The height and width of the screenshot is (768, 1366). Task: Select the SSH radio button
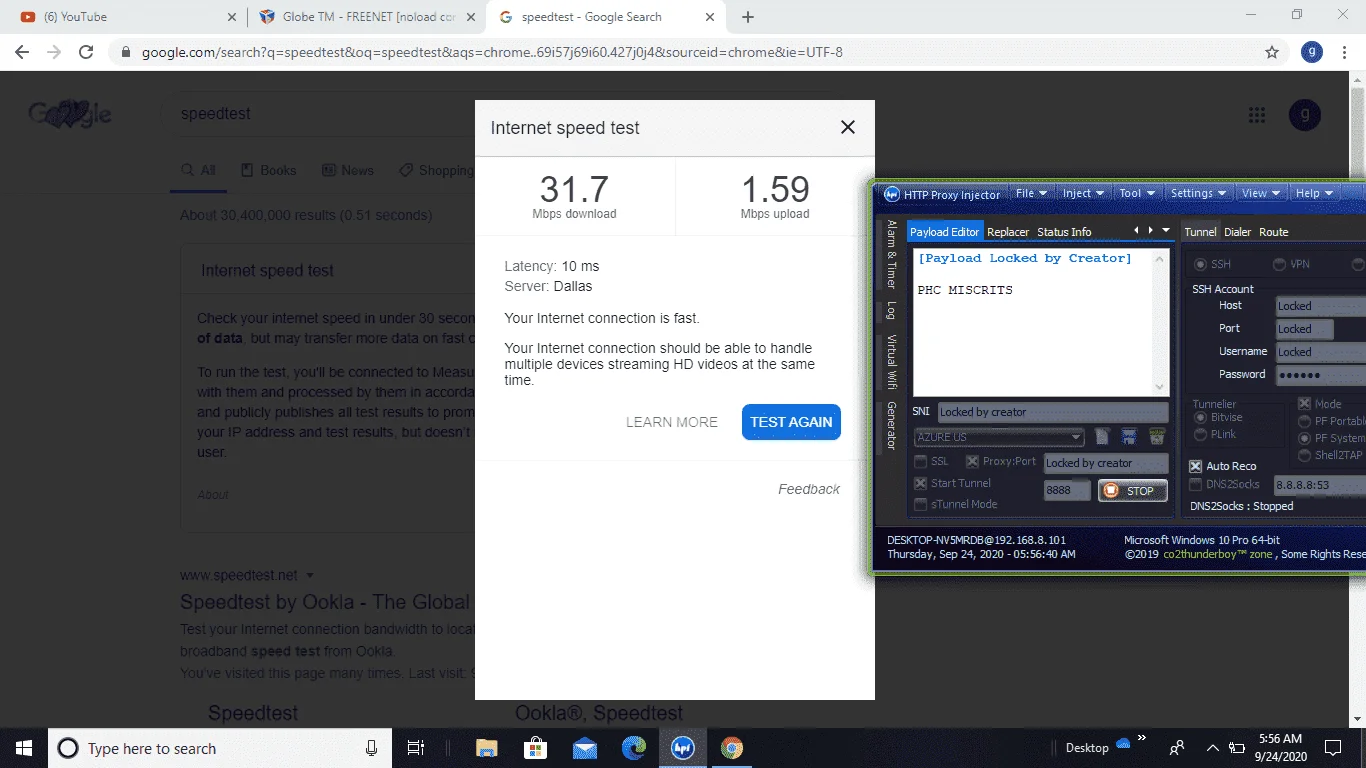pyautogui.click(x=1200, y=264)
